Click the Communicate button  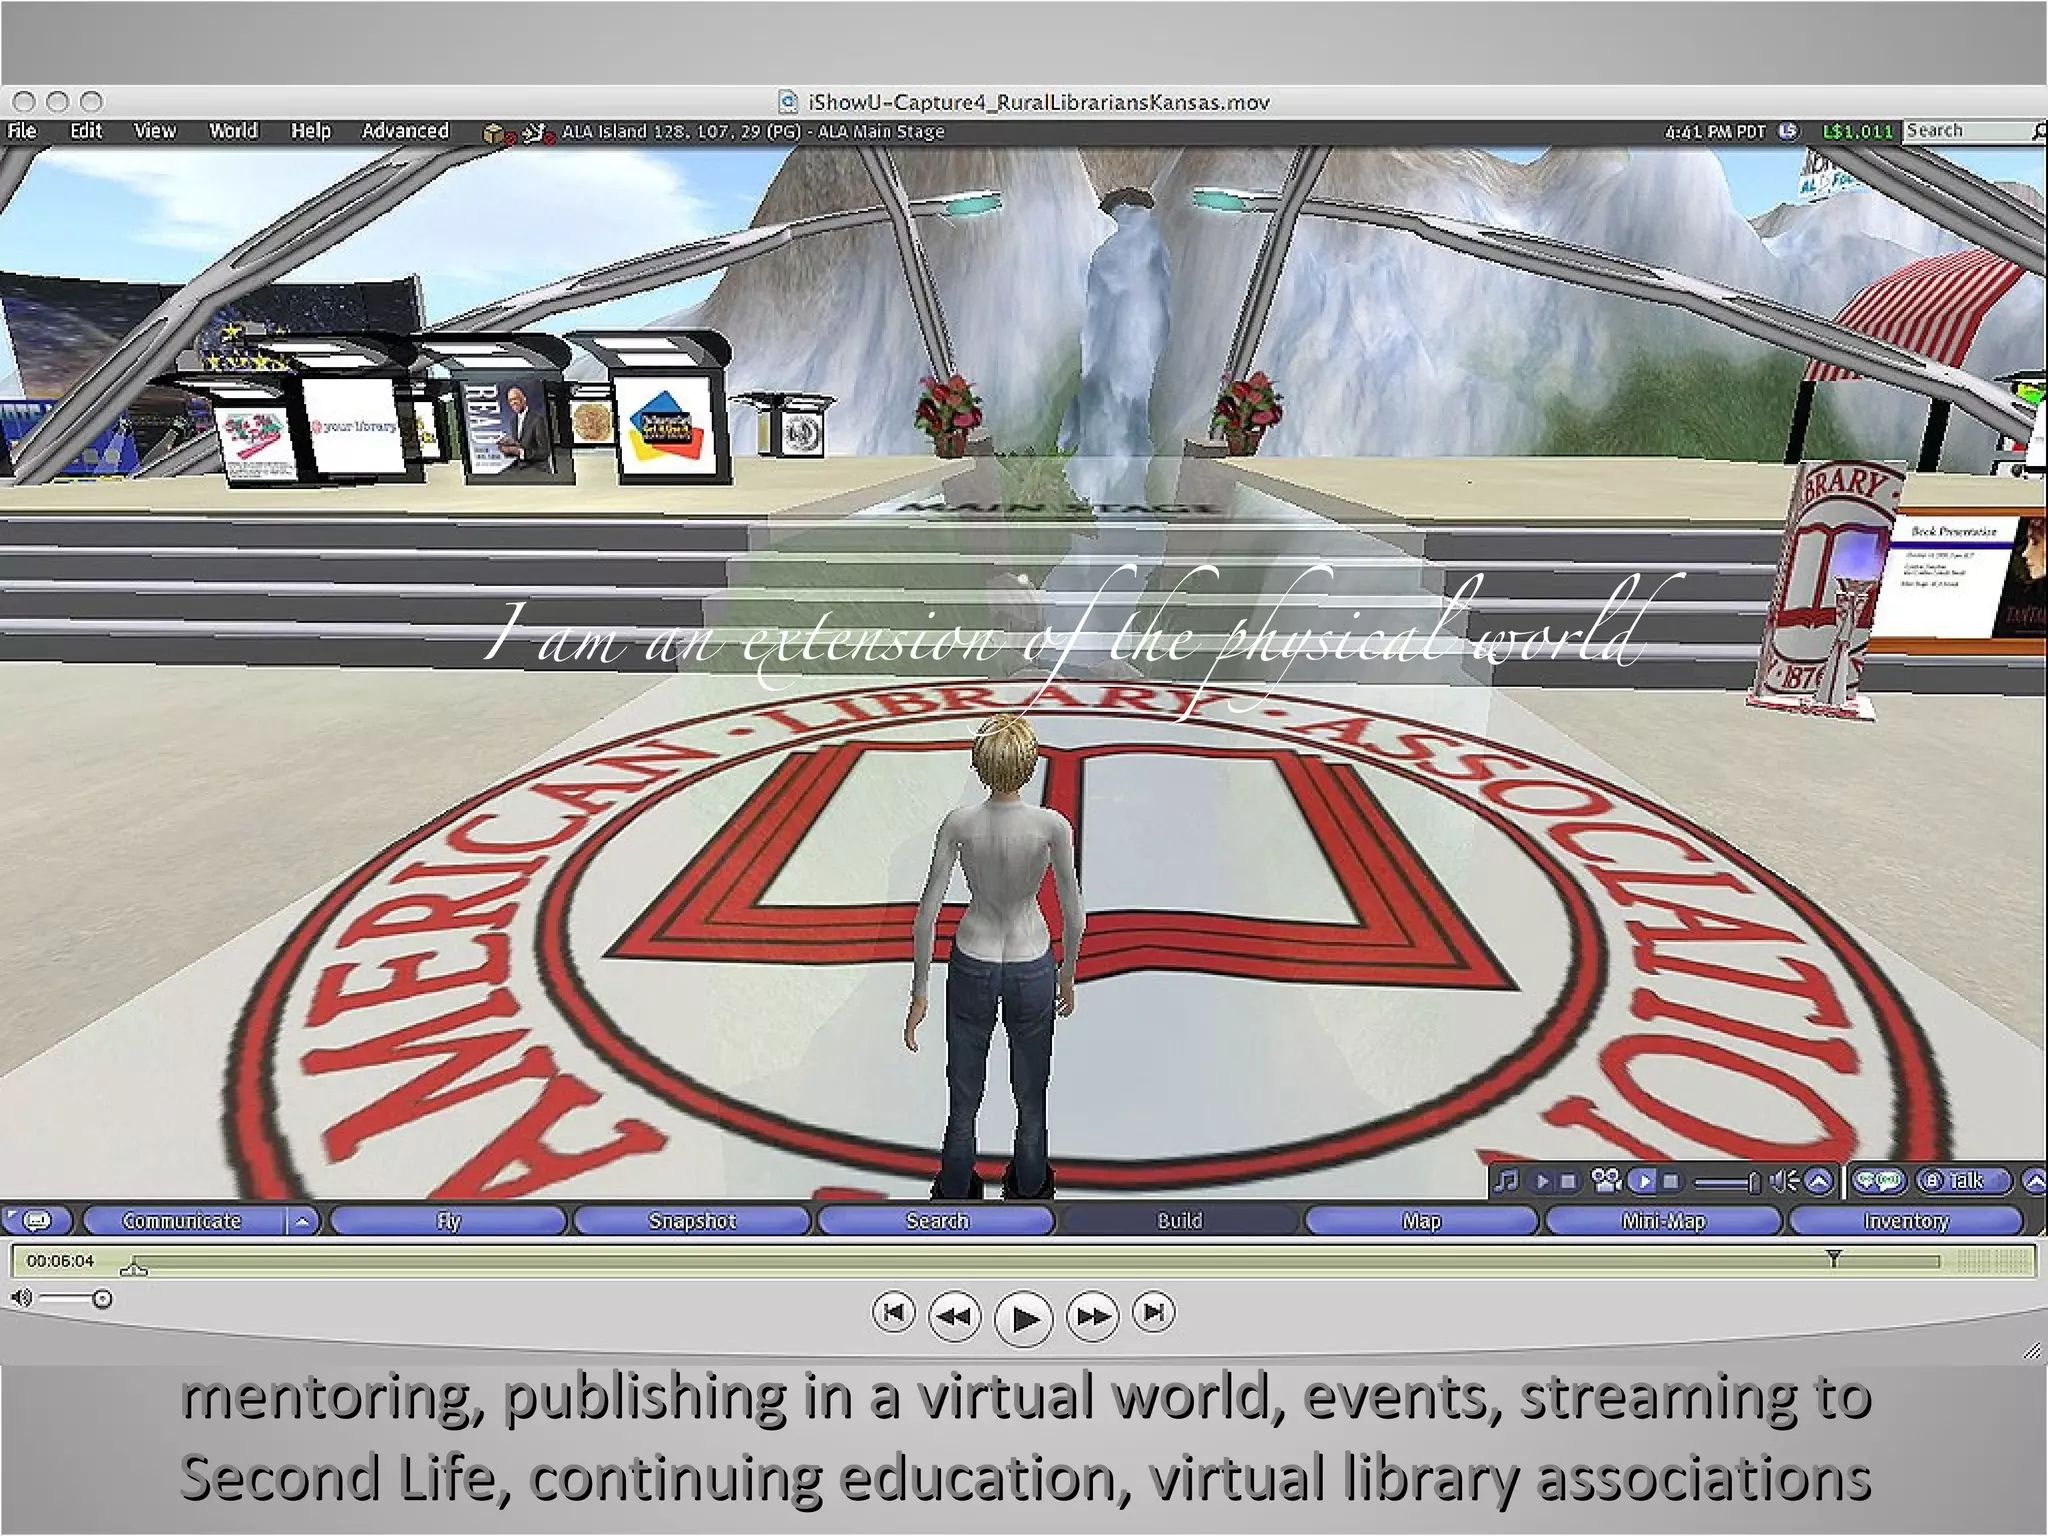[x=183, y=1221]
